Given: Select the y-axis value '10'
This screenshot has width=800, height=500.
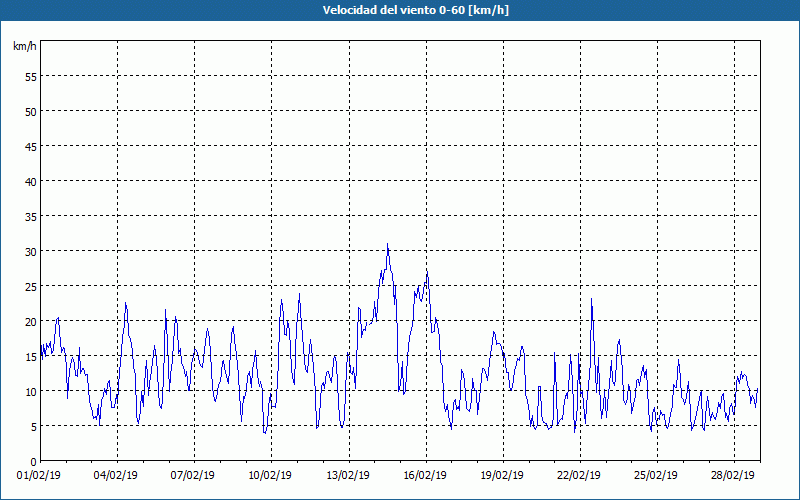Looking at the screenshot, I should pyautogui.click(x=31, y=392).
